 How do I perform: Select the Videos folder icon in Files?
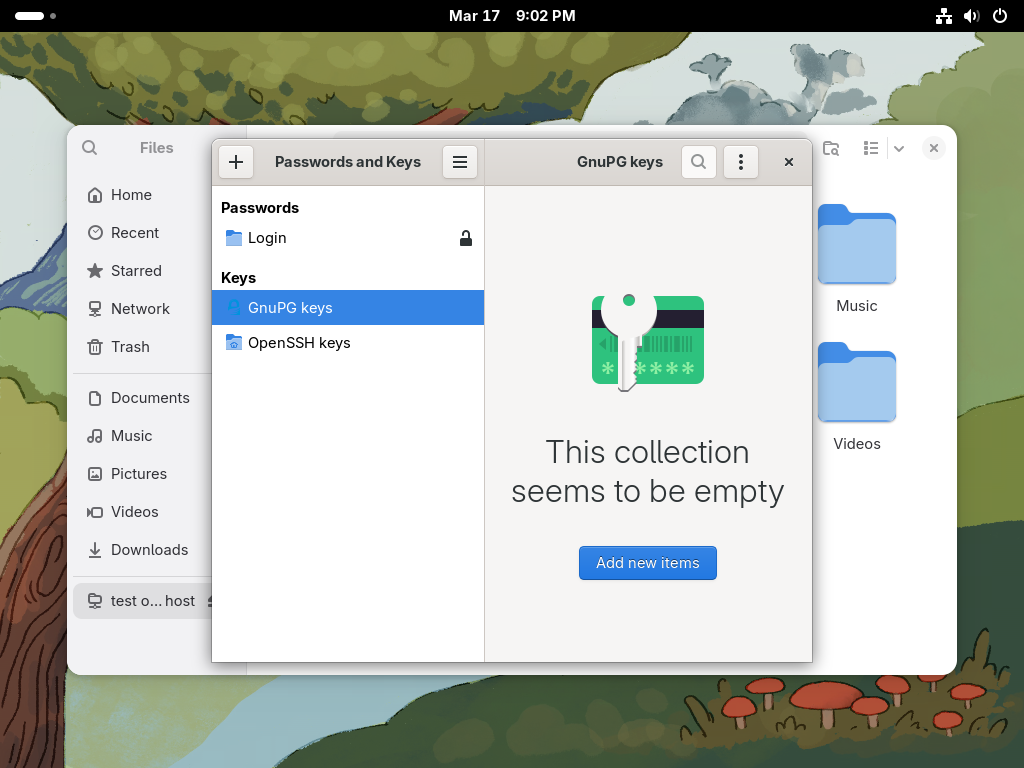pyautogui.click(x=857, y=382)
